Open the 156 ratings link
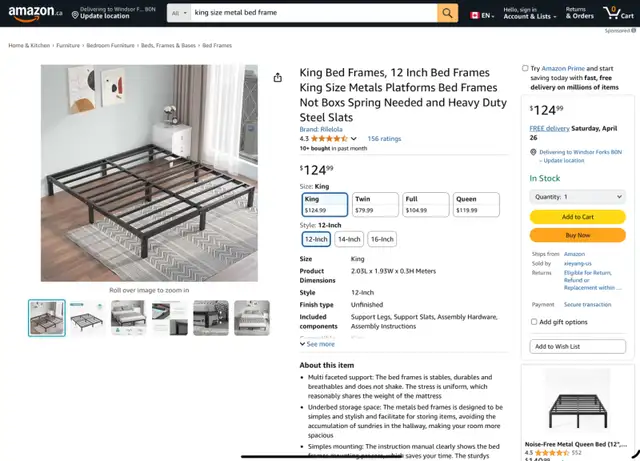This screenshot has width=640, height=461. pyautogui.click(x=384, y=139)
